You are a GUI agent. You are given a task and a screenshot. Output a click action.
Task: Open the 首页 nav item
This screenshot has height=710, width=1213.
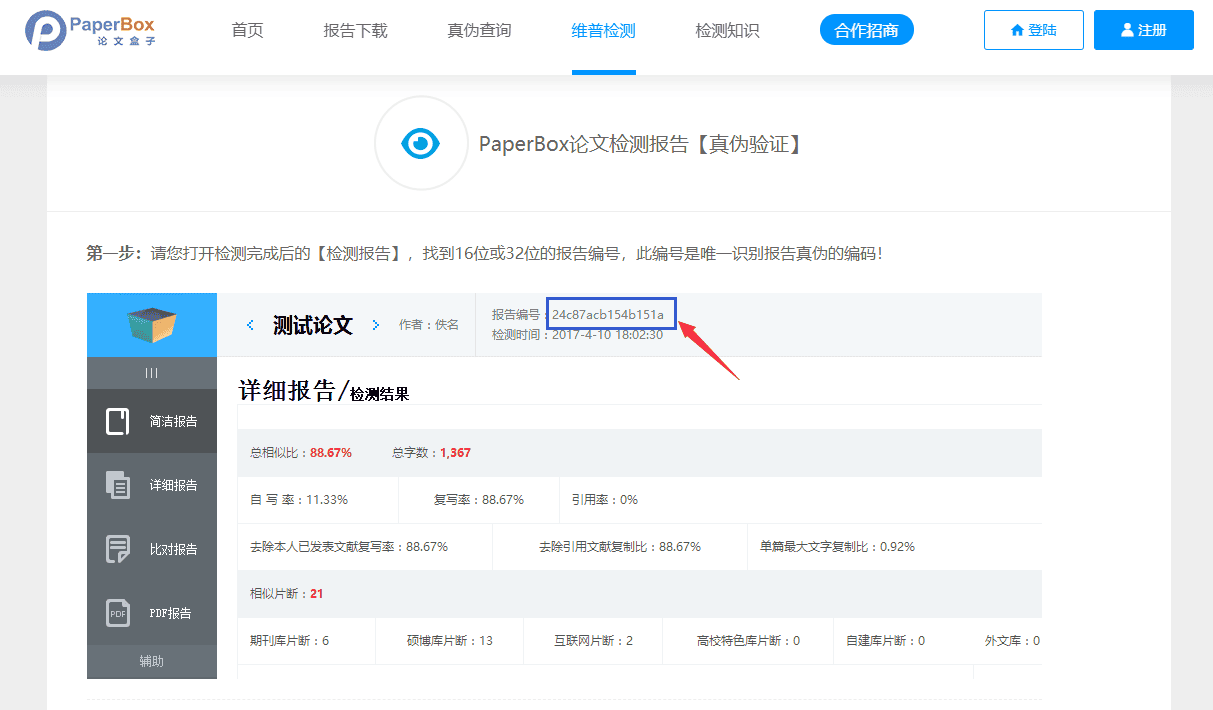247,30
